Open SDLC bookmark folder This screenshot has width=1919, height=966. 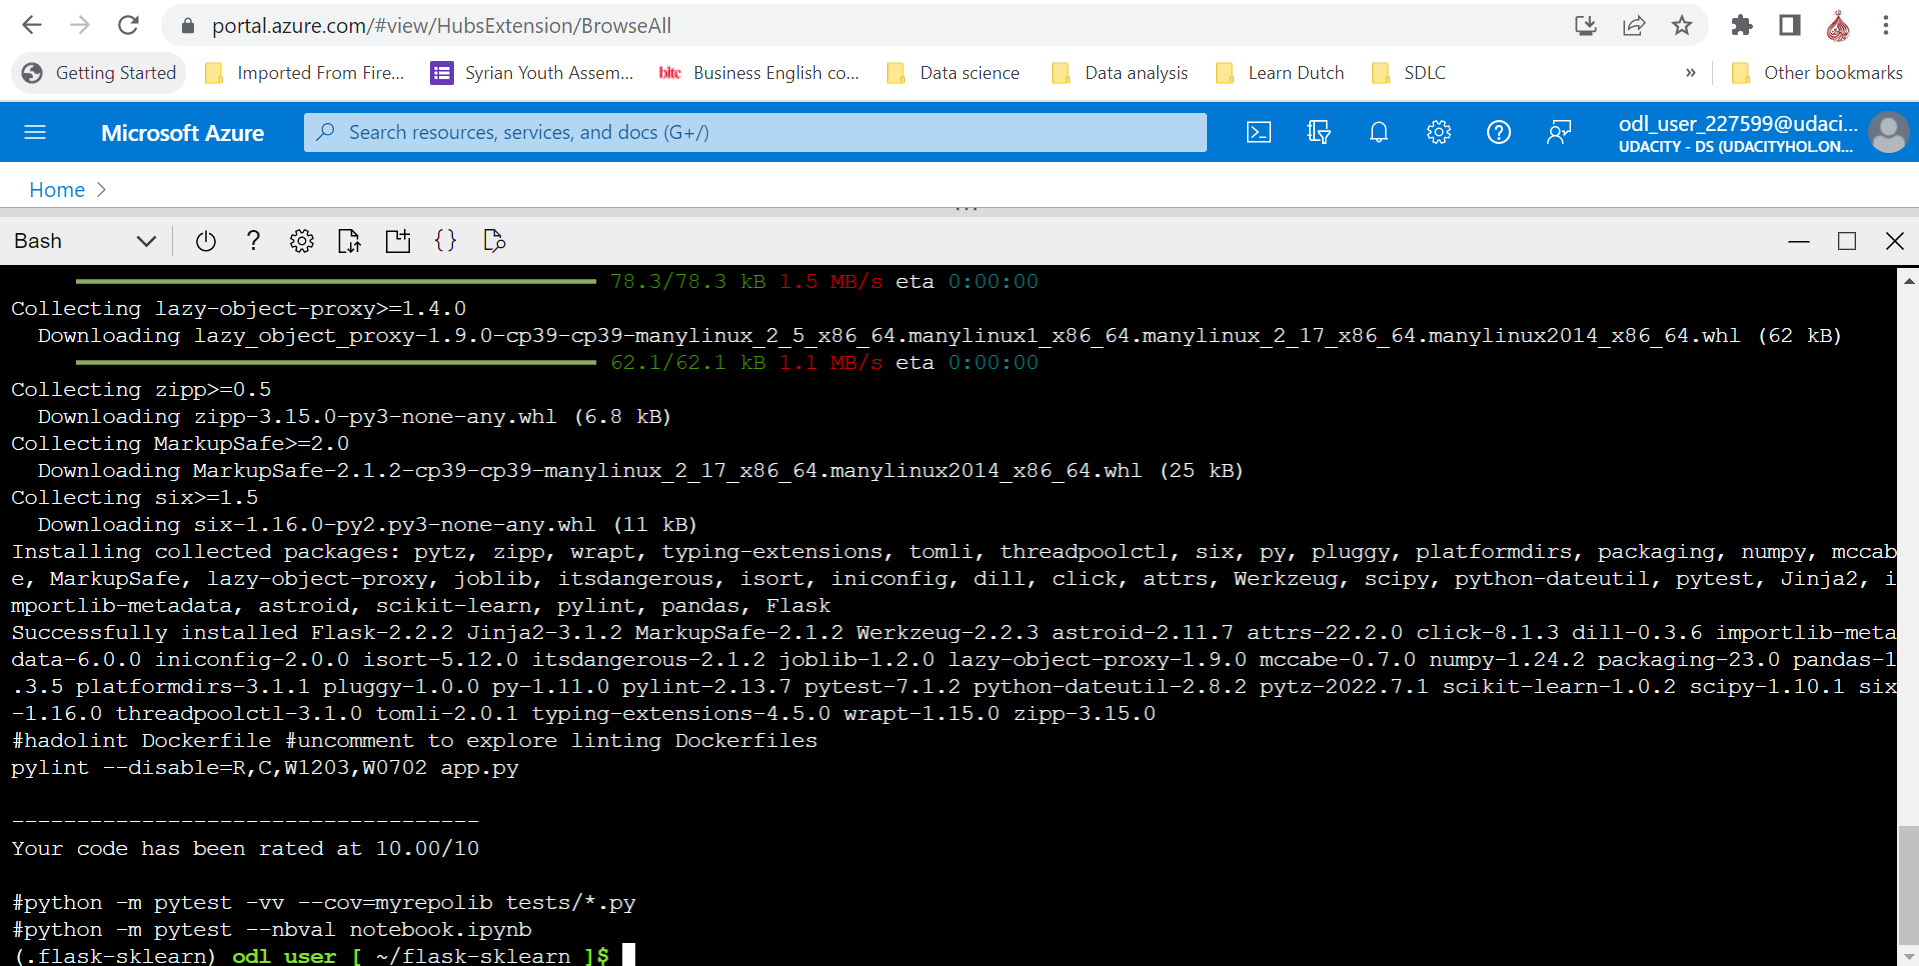pos(1409,73)
